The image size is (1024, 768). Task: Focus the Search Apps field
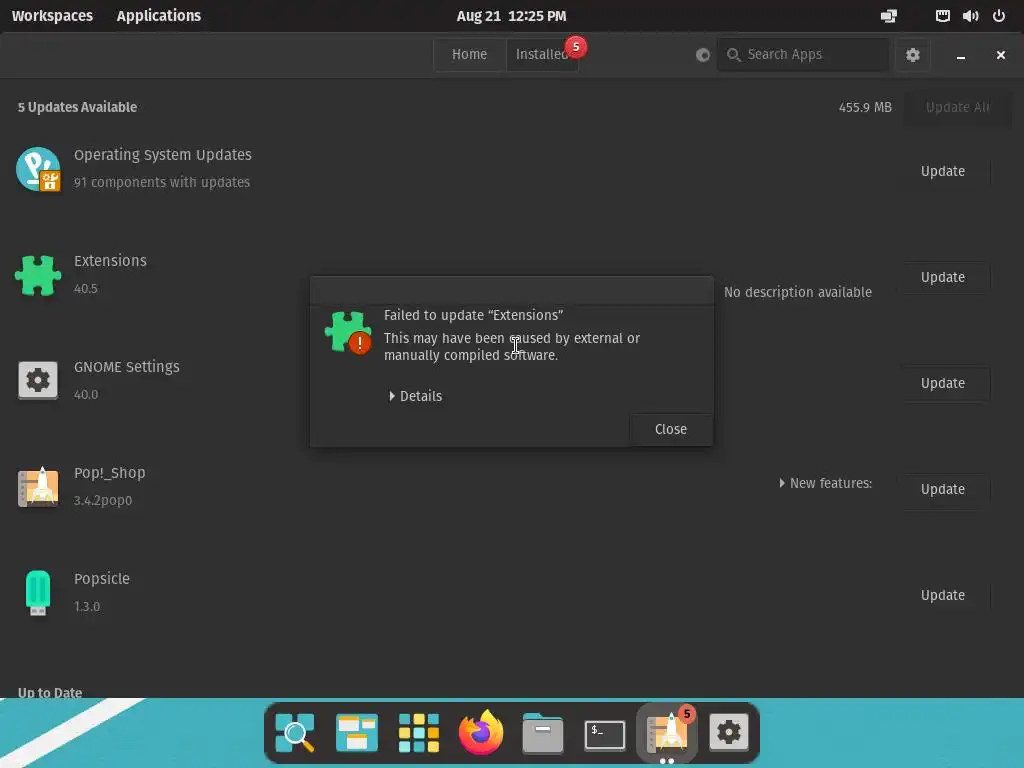803,55
